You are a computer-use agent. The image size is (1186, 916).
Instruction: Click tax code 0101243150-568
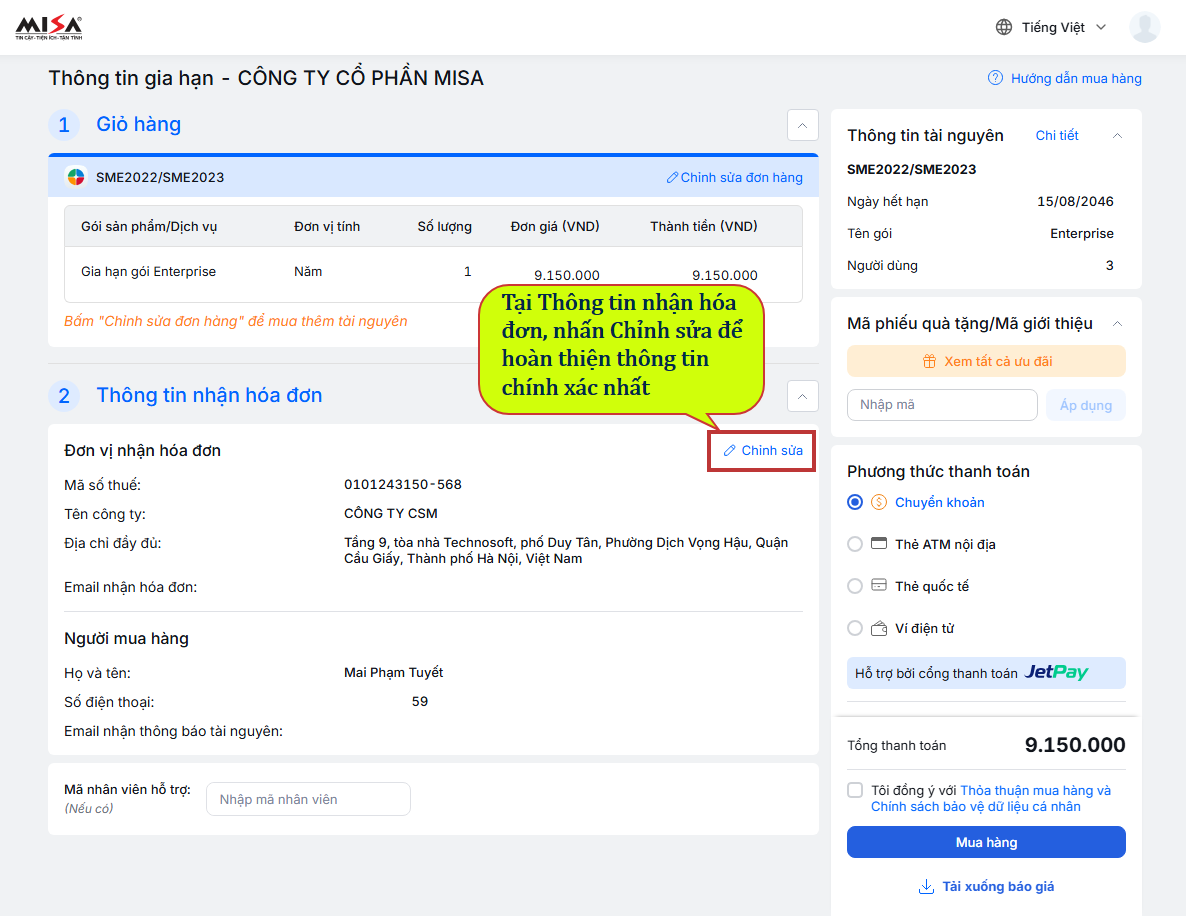402,485
